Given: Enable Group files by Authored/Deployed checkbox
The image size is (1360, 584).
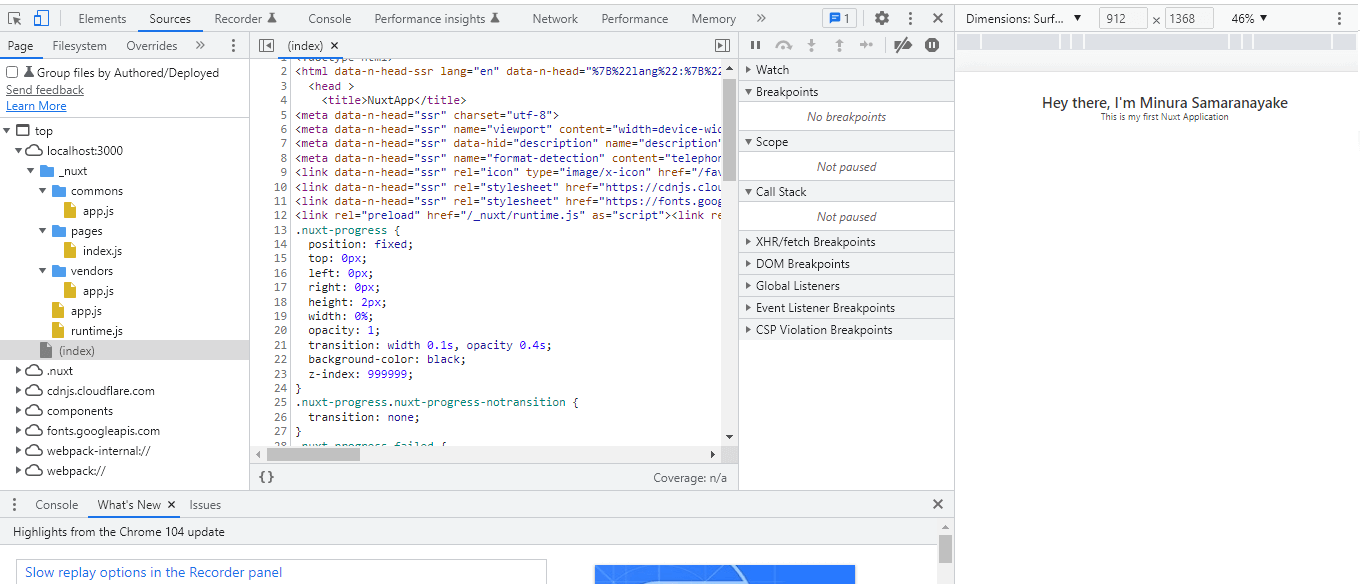Looking at the screenshot, I should pyautogui.click(x=12, y=73).
